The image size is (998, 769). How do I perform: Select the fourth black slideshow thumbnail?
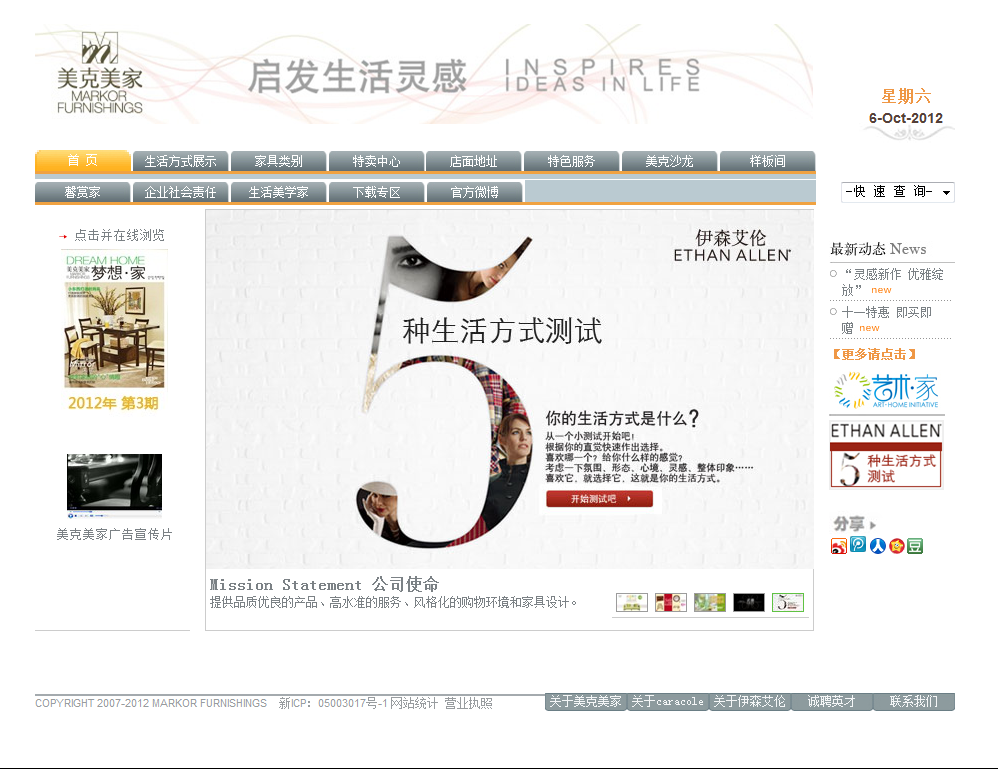[x=748, y=602]
